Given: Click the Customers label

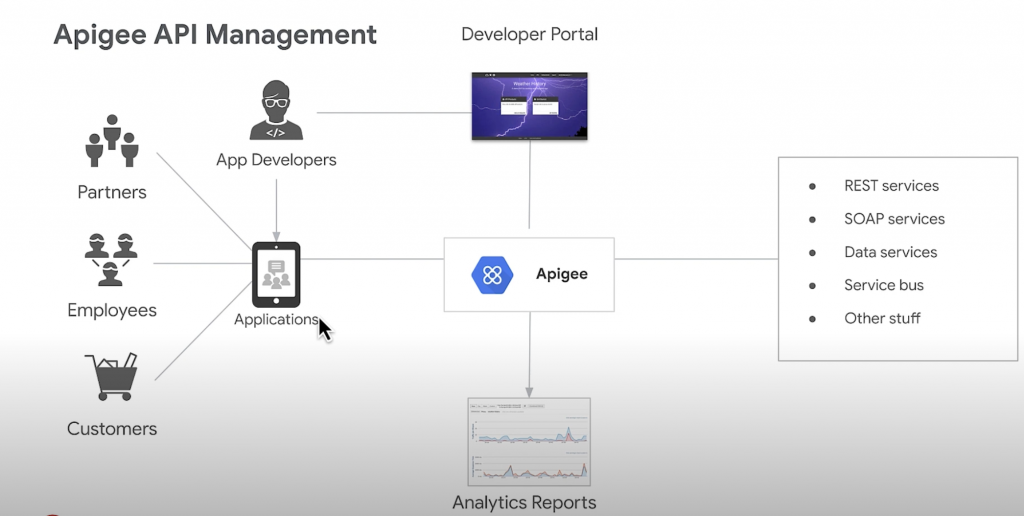Looking at the screenshot, I should click(x=112, y=428).
